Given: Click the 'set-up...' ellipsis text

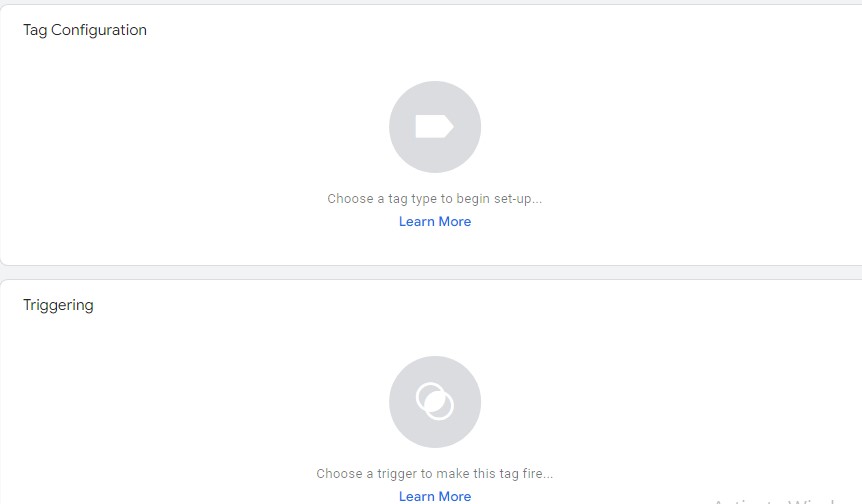Looking at the screenshot, I should pyautogui.click(x=518, y=199).
